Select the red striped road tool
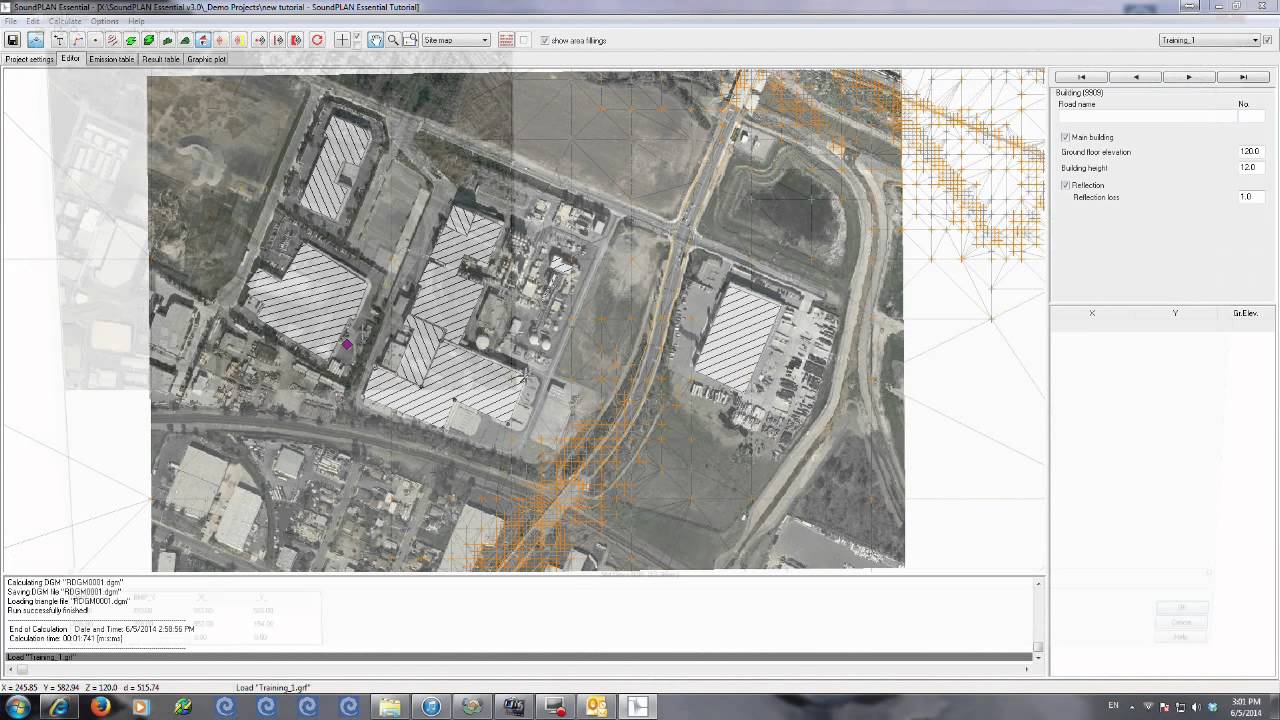Screen dimensions: 1280x720 coord(113,40)
